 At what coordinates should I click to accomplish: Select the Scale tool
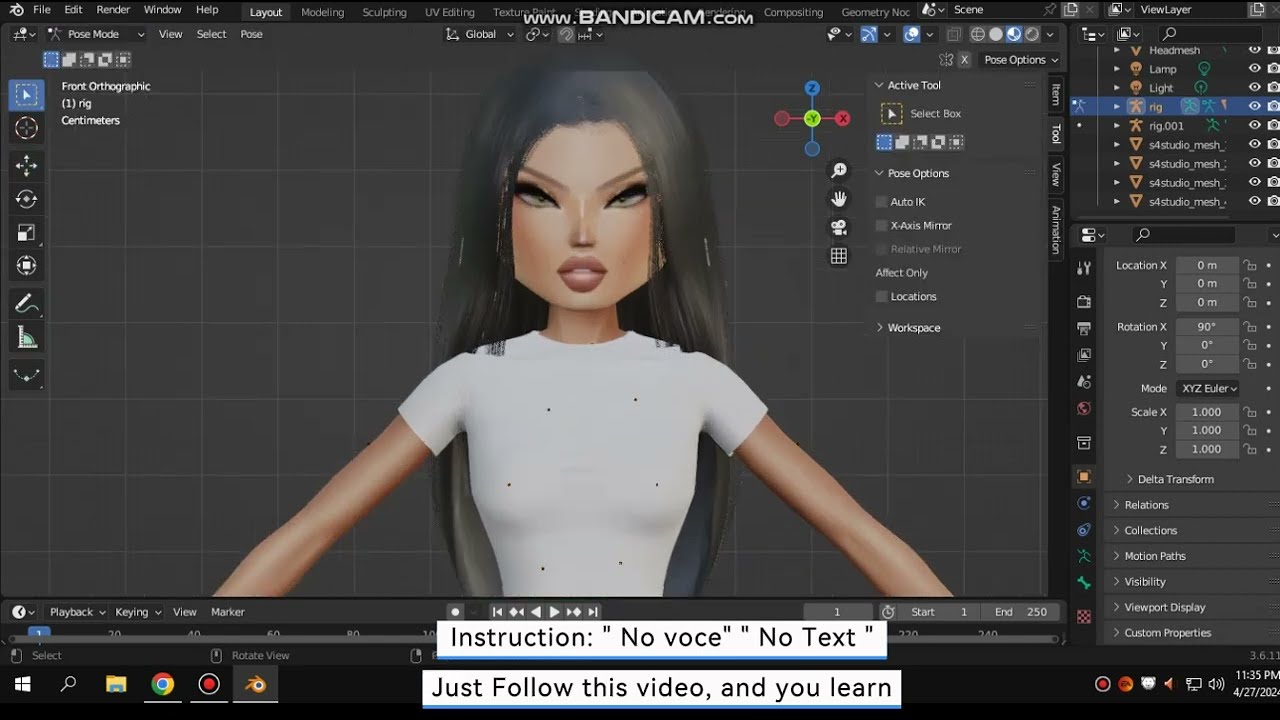click(x=27, y=233)
